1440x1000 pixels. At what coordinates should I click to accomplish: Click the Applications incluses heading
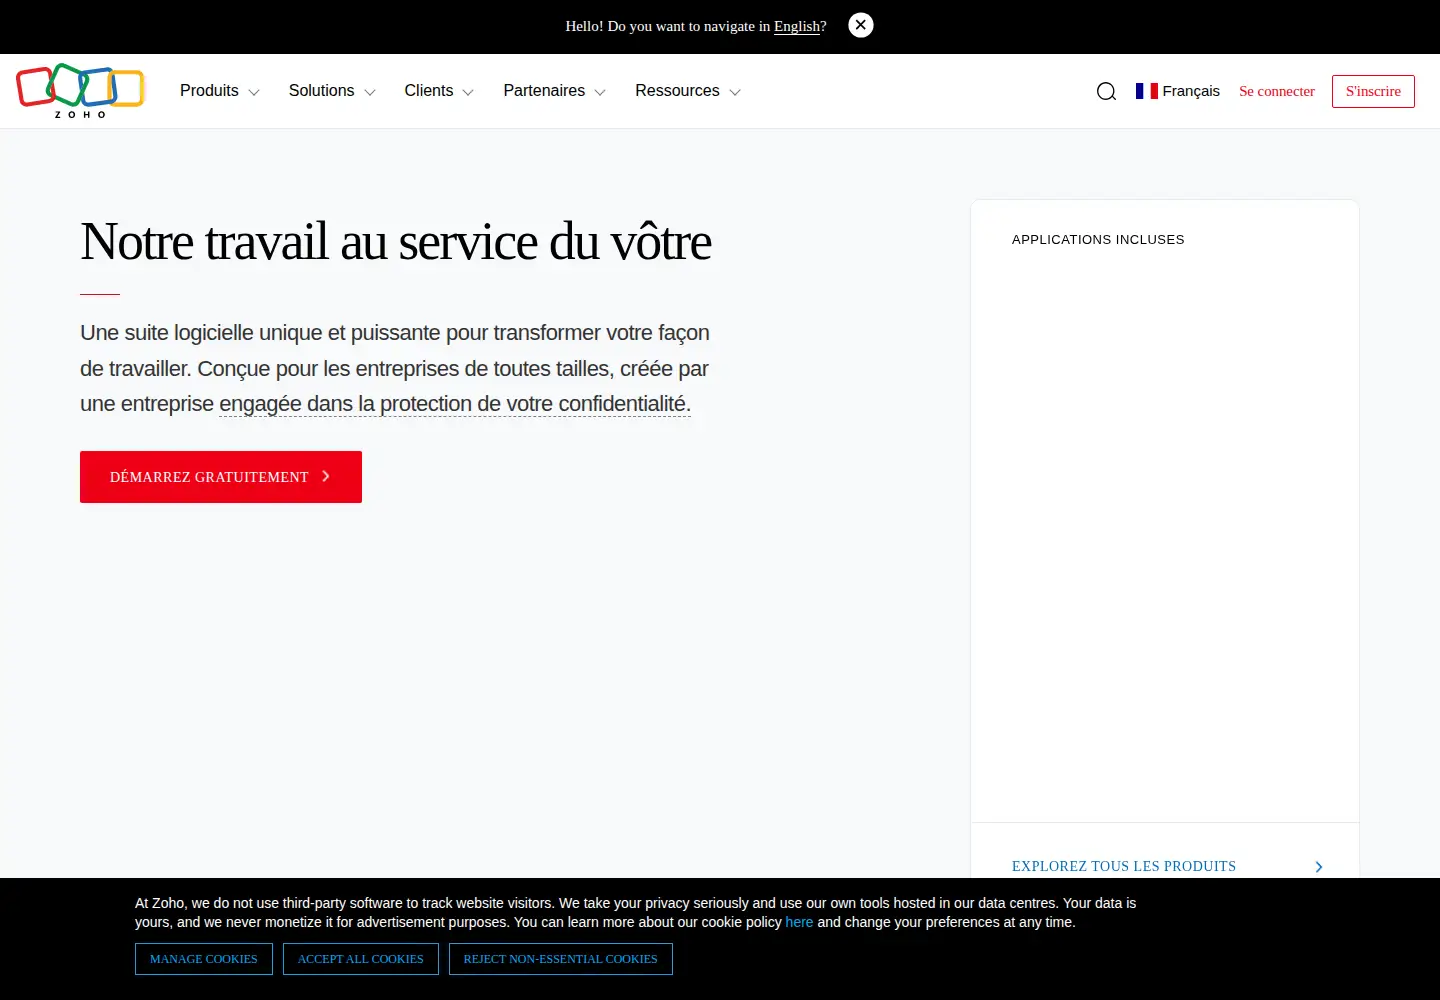coord(1098,240)
